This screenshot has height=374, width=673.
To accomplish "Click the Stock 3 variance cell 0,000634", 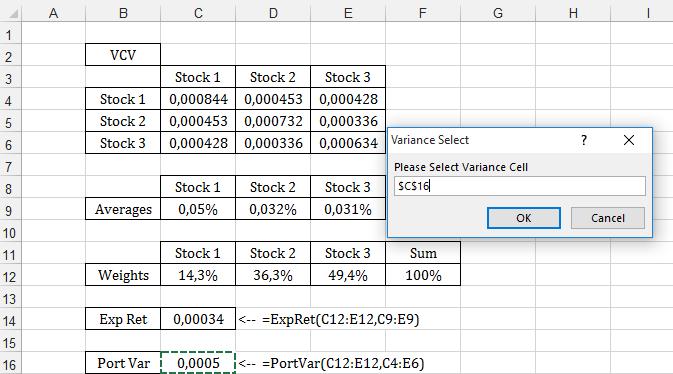I will [348, 143].
